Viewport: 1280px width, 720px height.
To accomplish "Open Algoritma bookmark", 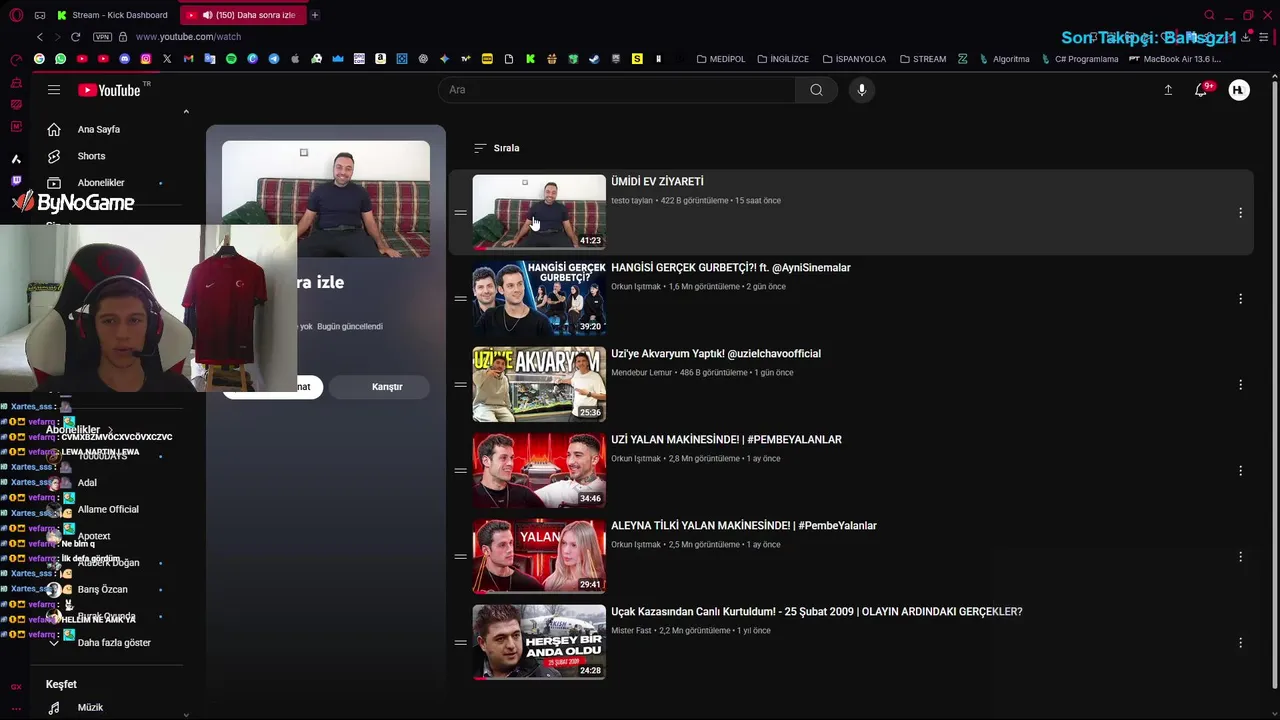I will (x=1003, y=59).
